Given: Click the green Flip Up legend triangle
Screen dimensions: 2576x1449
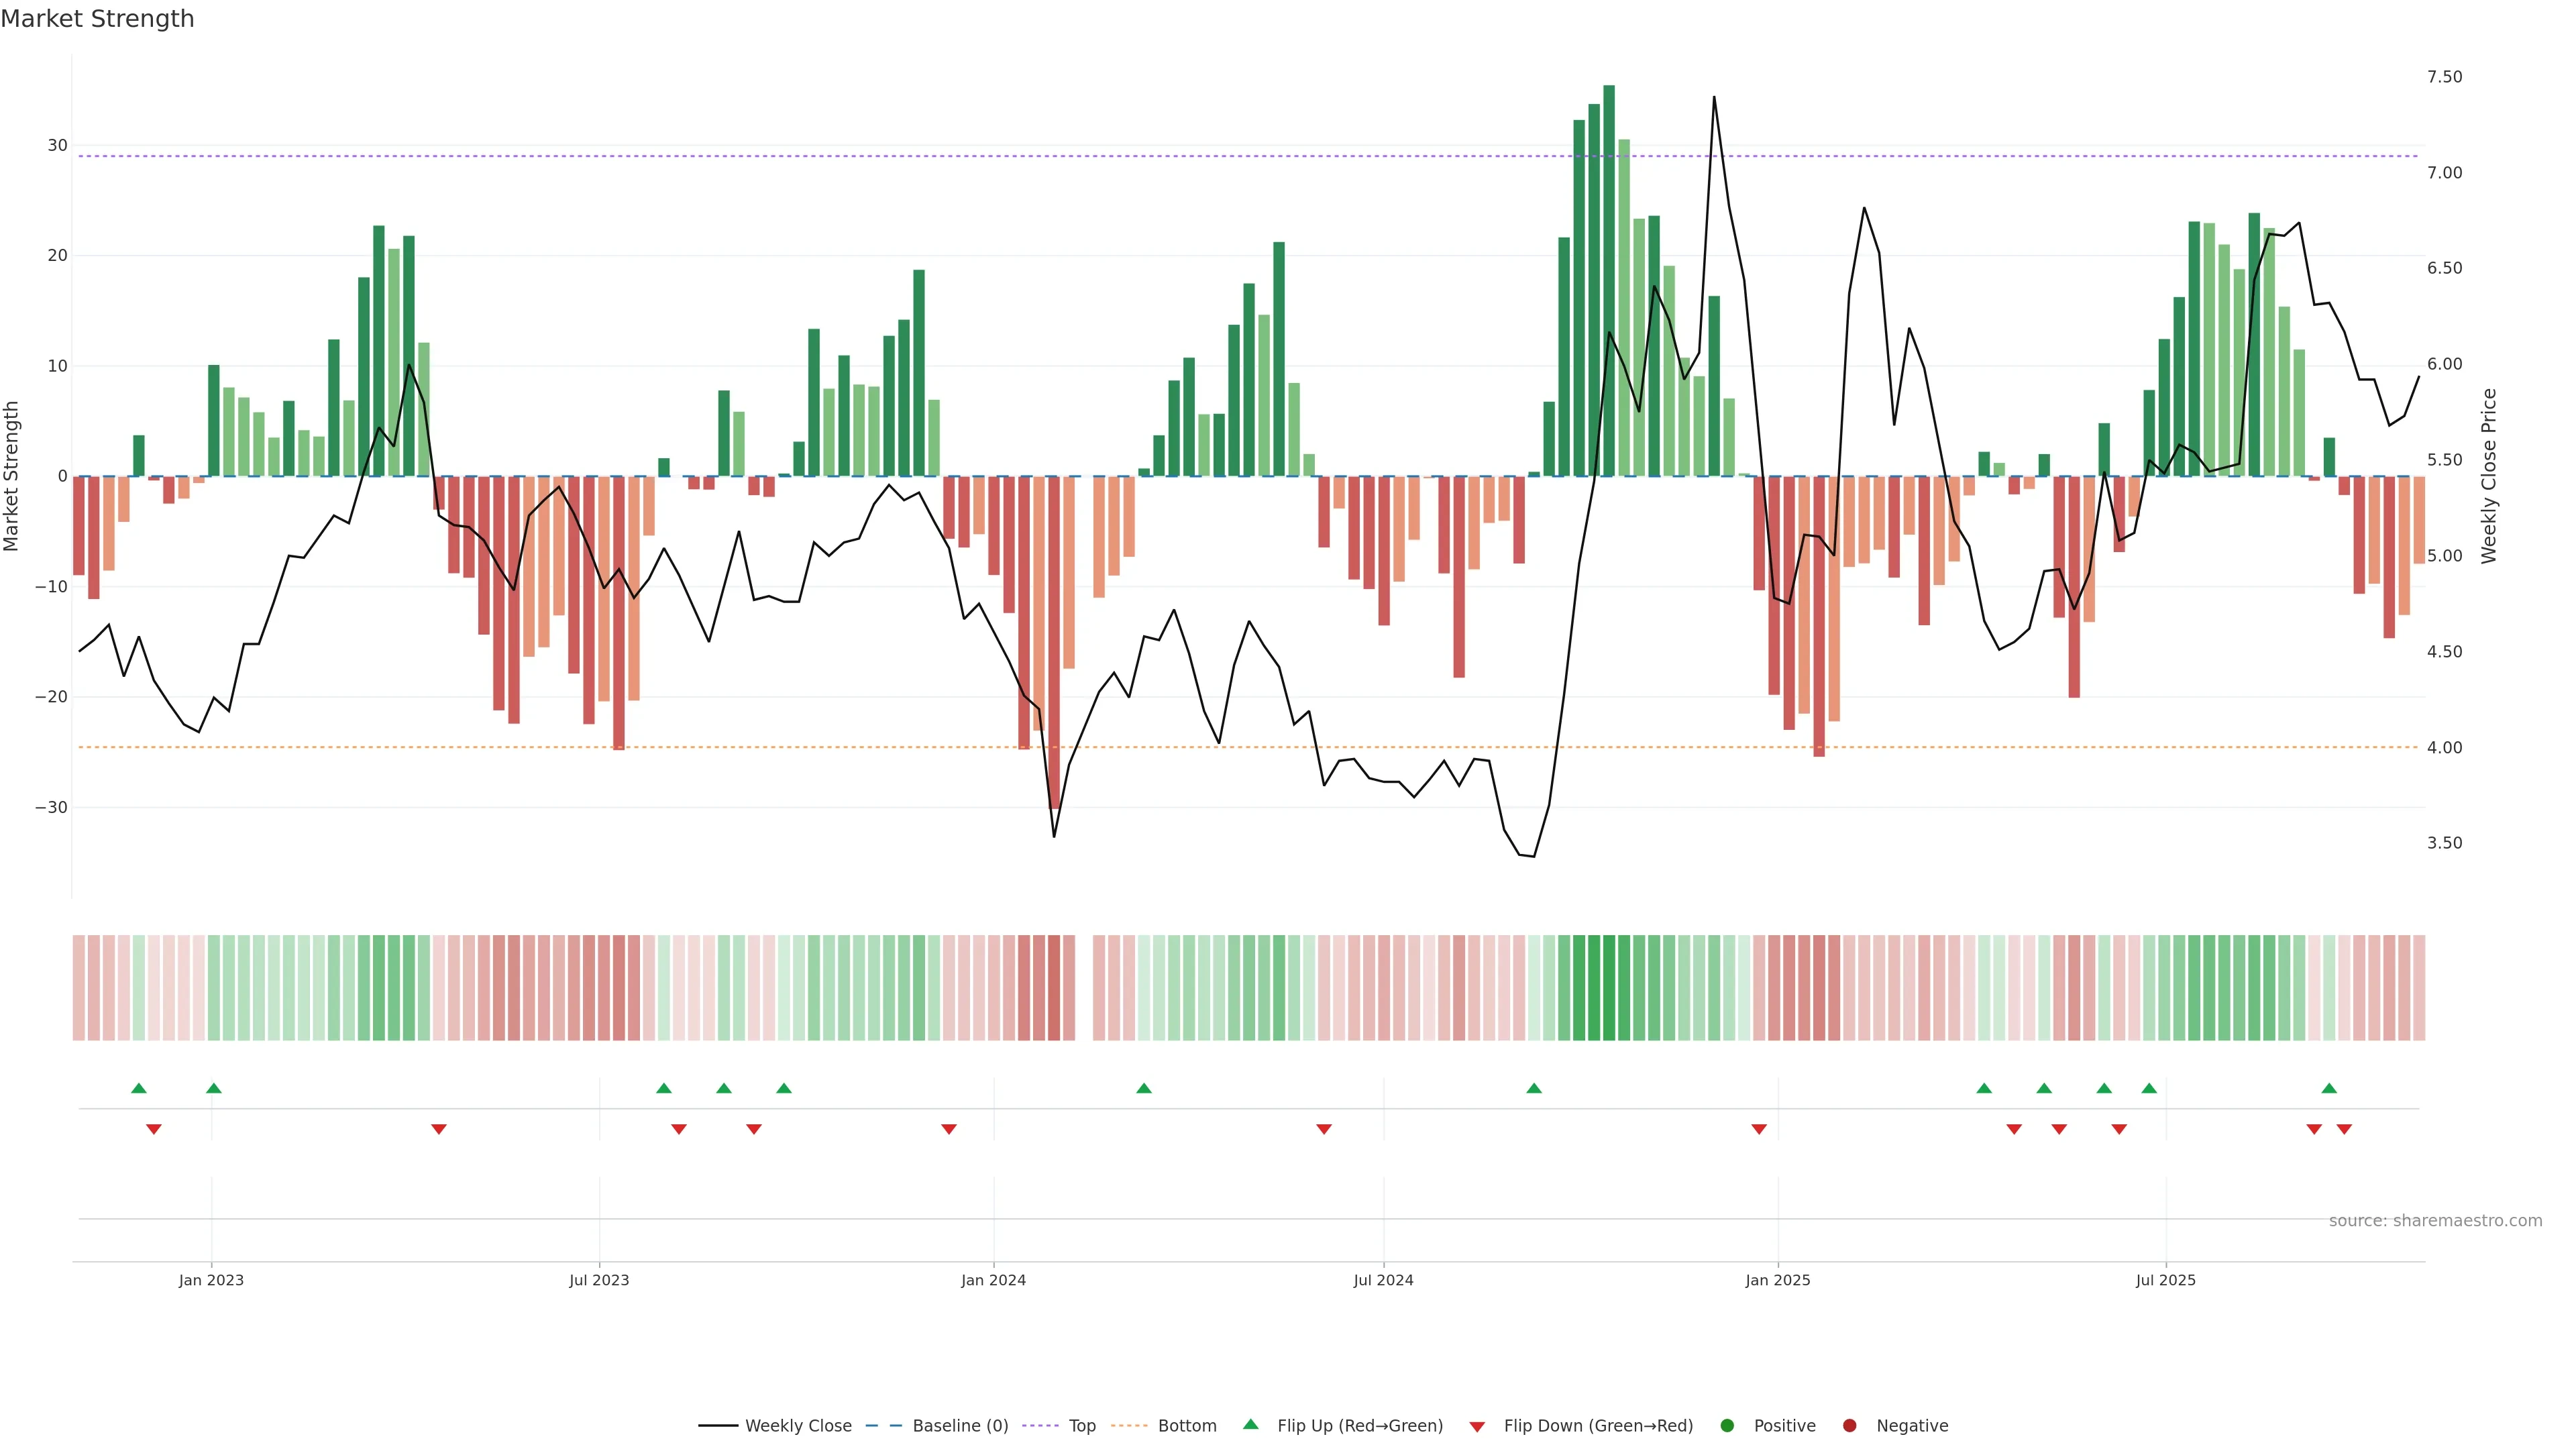Looking at the screenshot, I should 1250,1425.
